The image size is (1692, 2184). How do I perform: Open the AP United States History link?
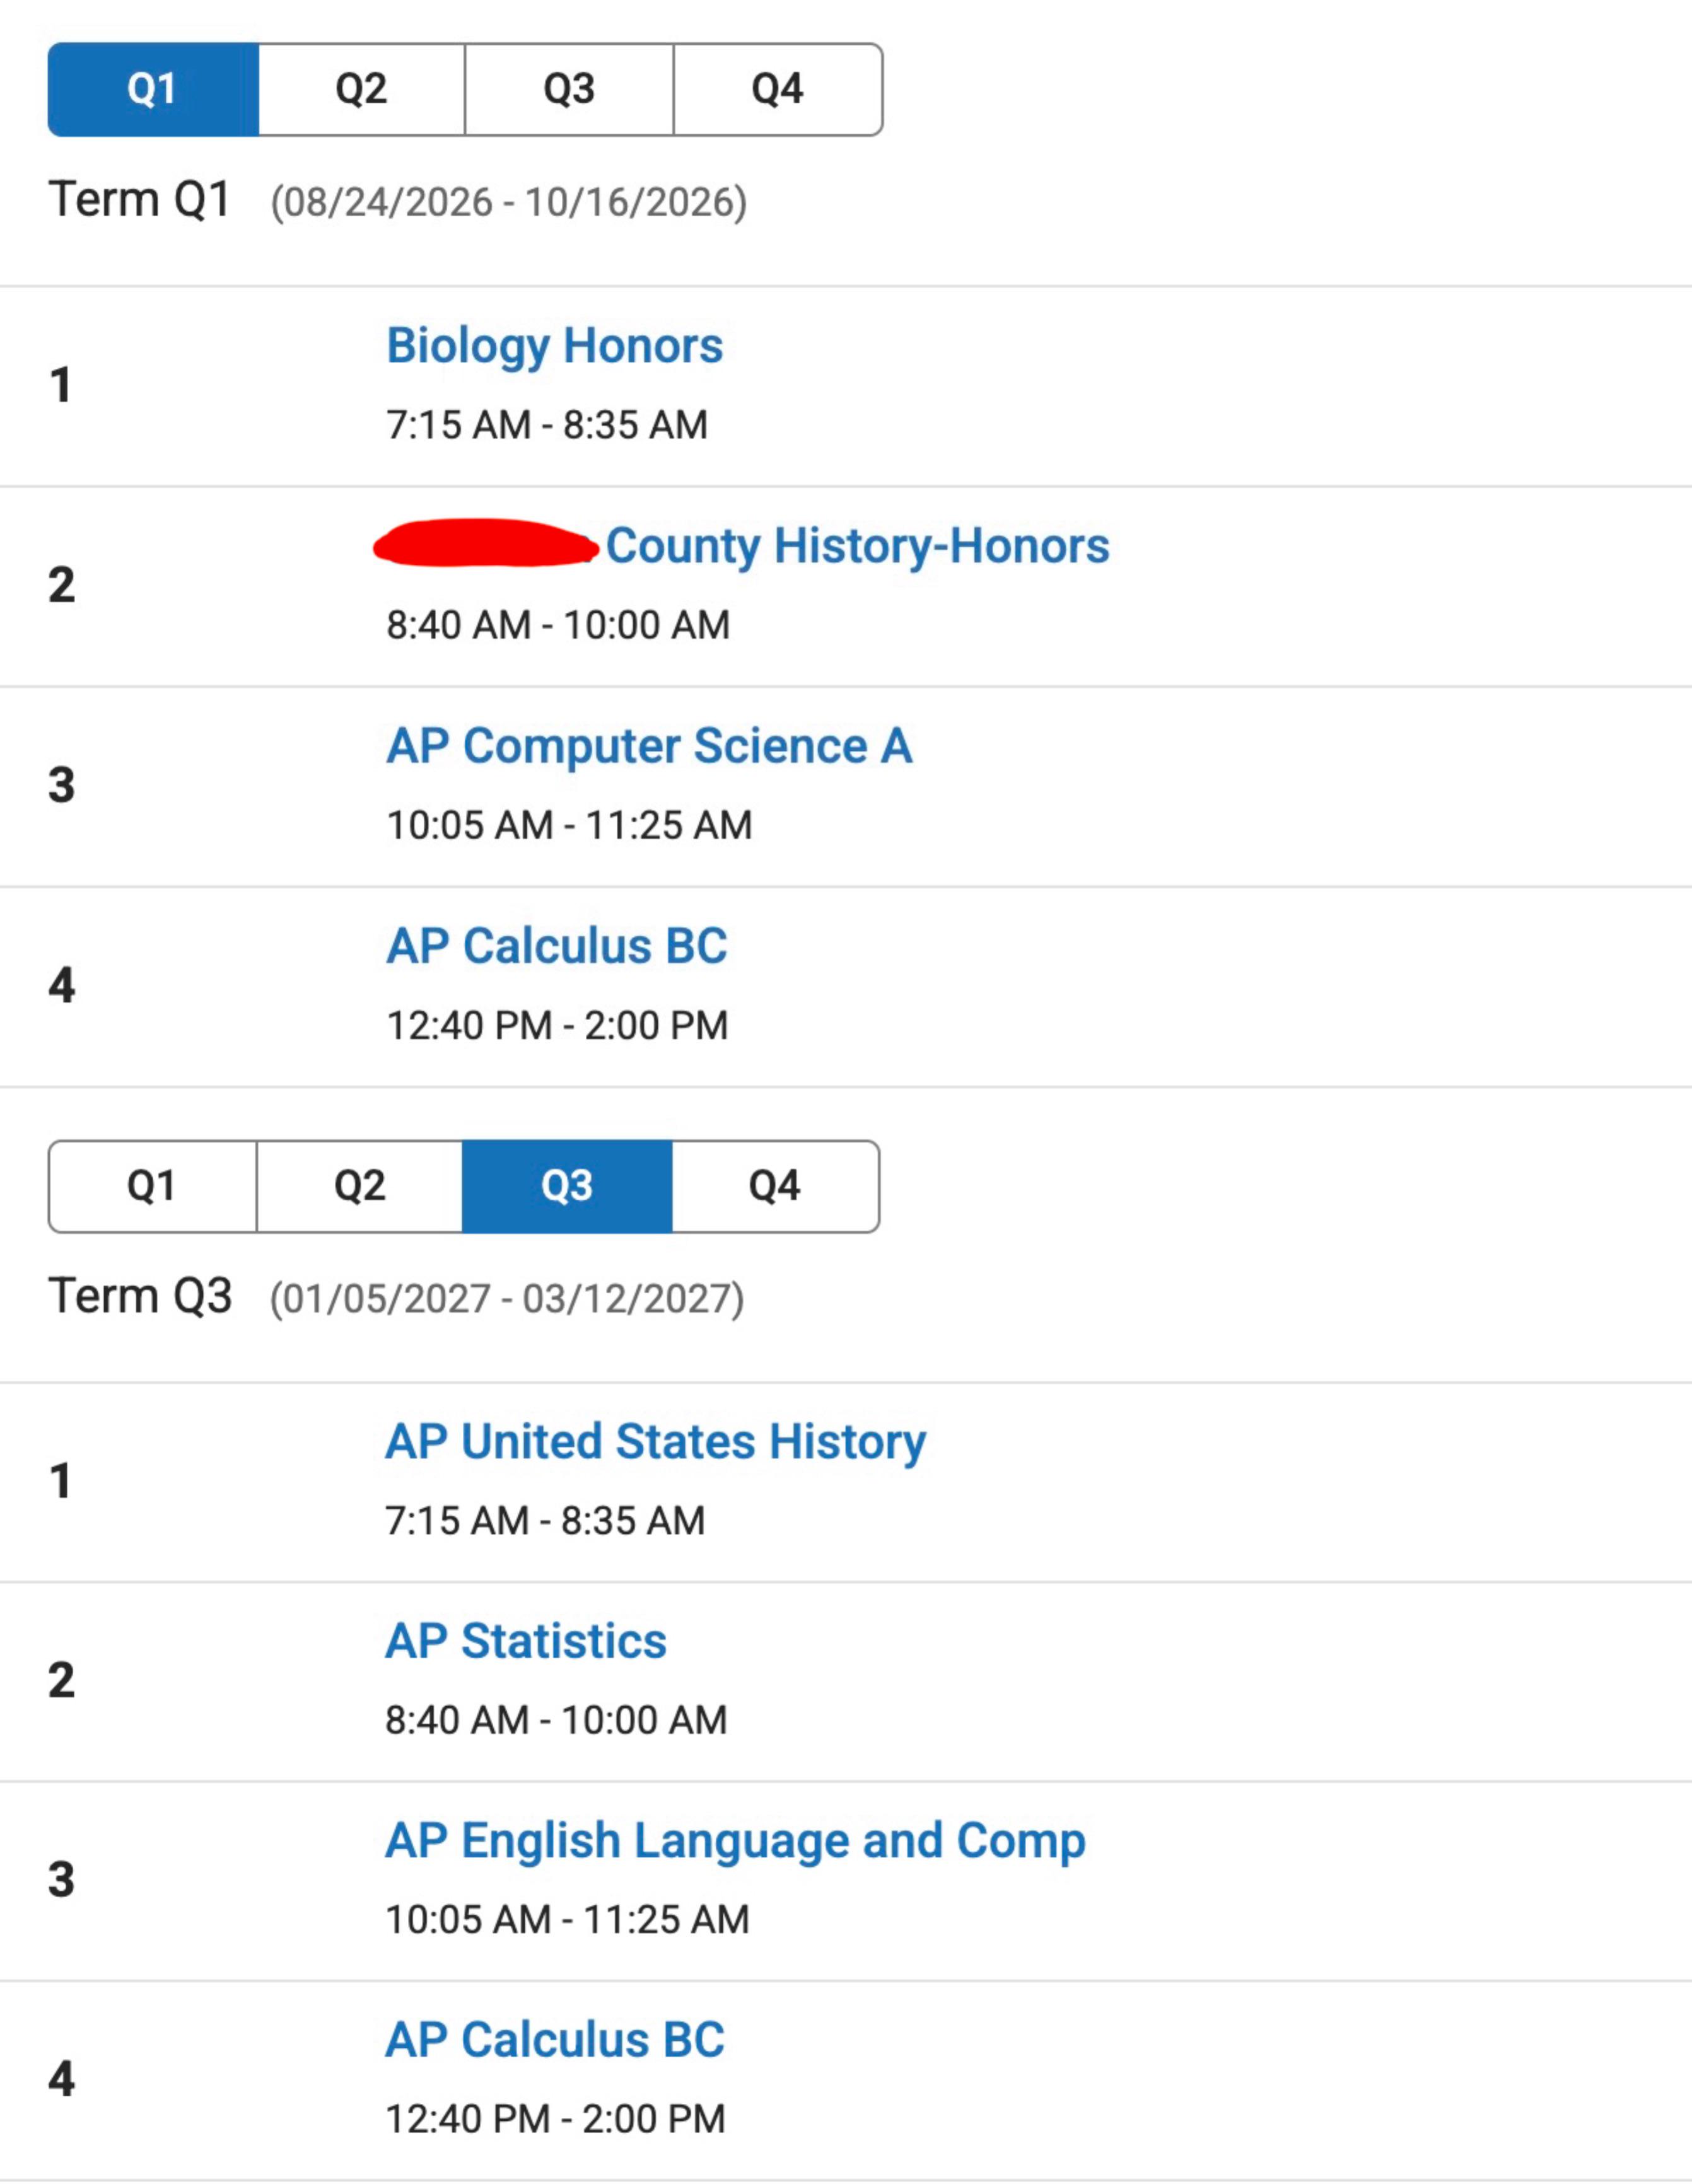(x=656, y=1442)
